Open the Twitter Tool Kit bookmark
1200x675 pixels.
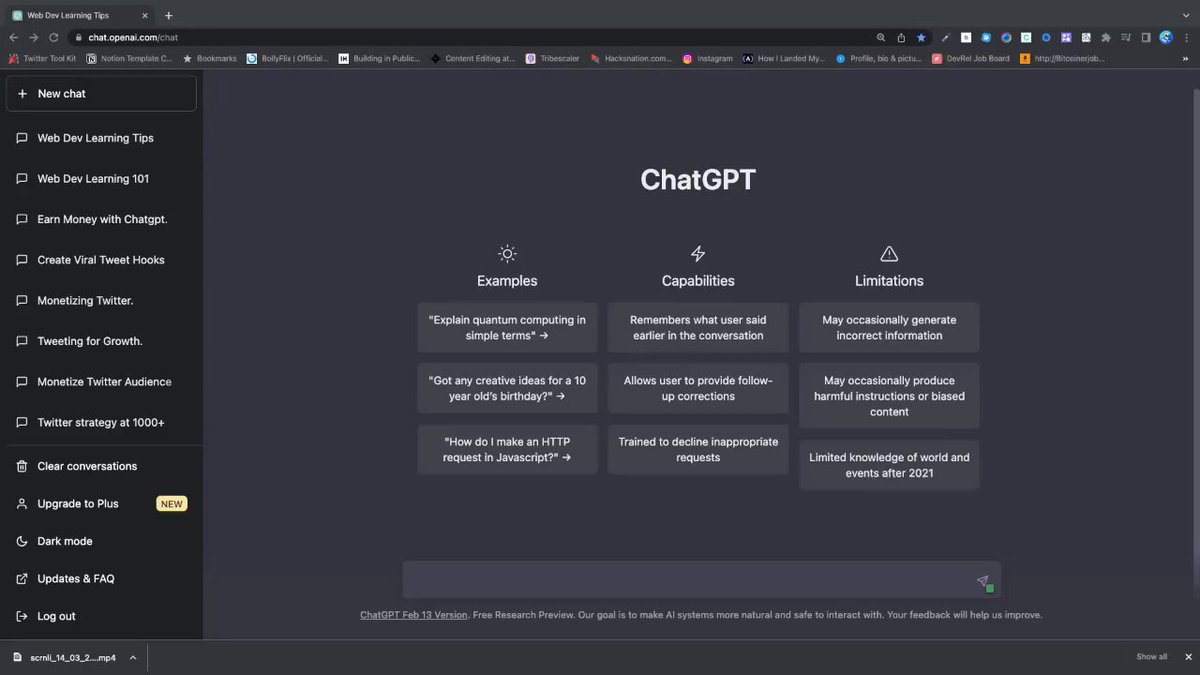click(42, 58)
